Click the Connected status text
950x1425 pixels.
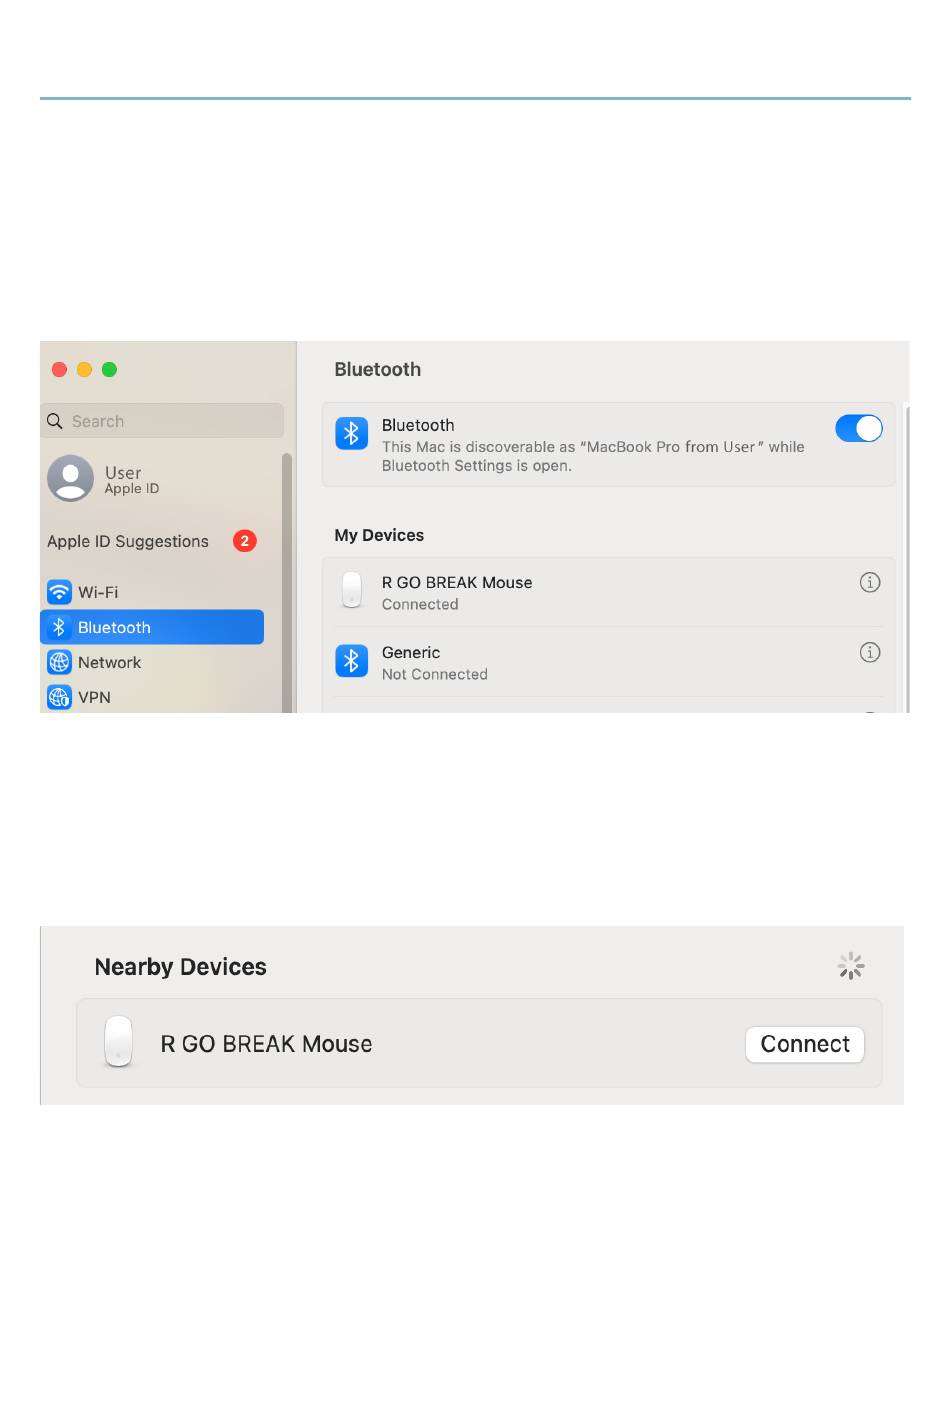coord(420,604)
